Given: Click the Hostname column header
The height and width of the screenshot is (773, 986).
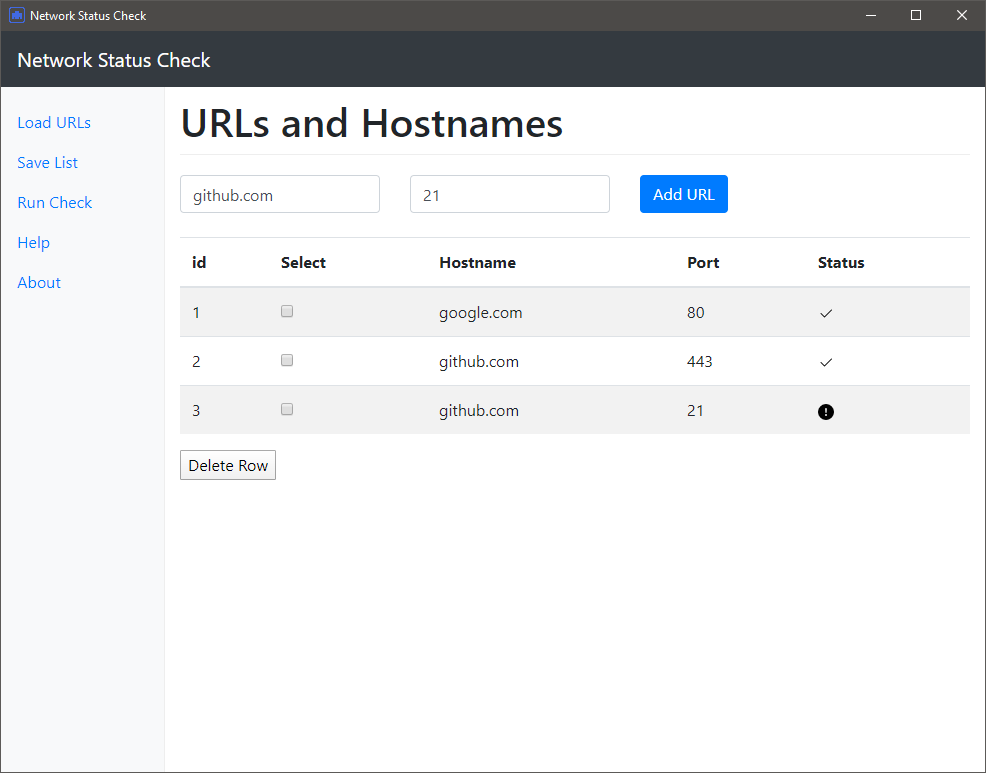Looking at the screenshot, I should click(x=477, y=263).
